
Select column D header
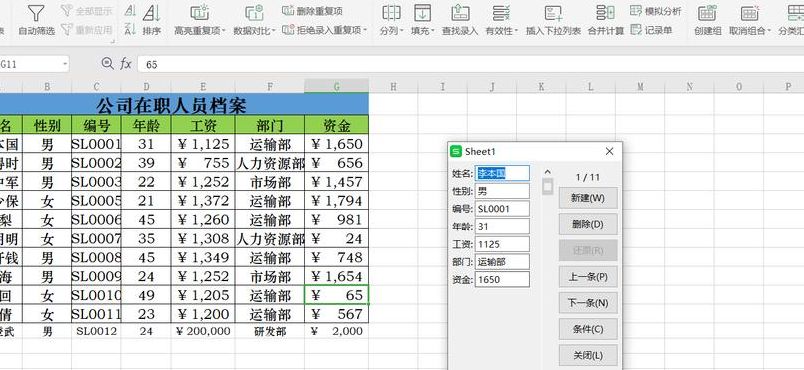click(x=146, y=87)
